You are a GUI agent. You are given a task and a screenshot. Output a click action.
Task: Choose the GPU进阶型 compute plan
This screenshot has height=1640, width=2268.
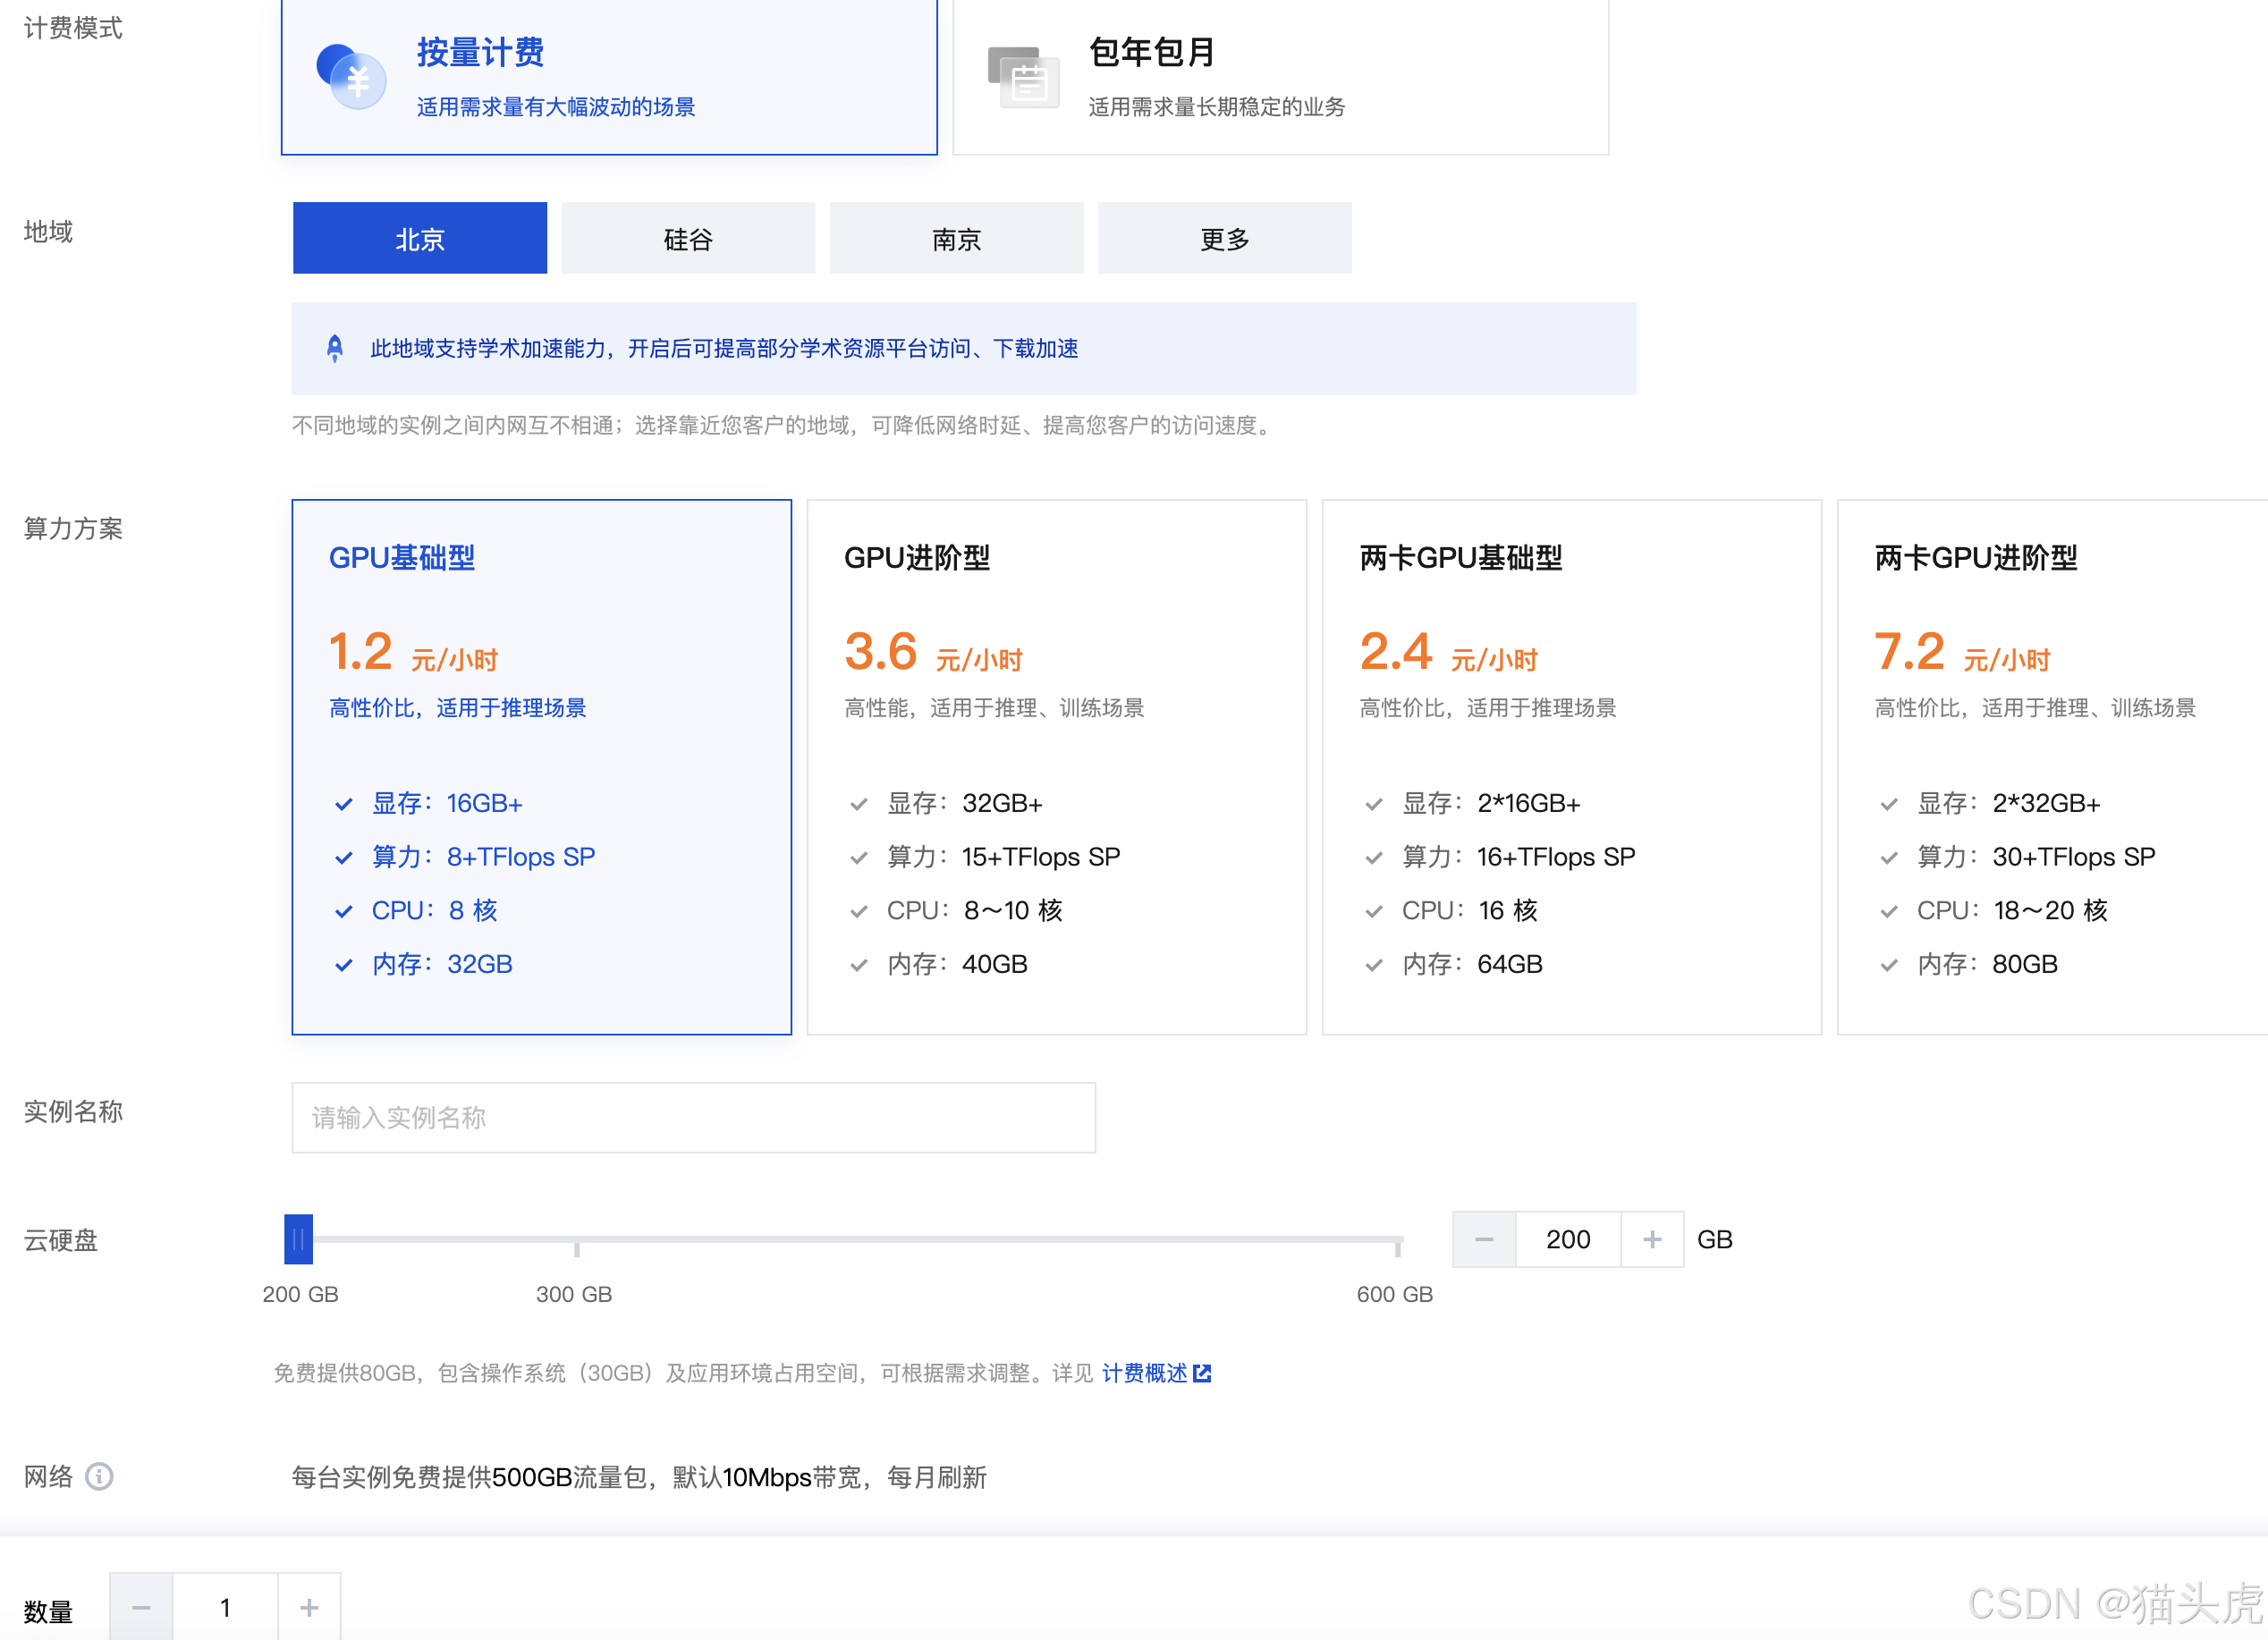pyautogui.click(x=1056, y=766)
